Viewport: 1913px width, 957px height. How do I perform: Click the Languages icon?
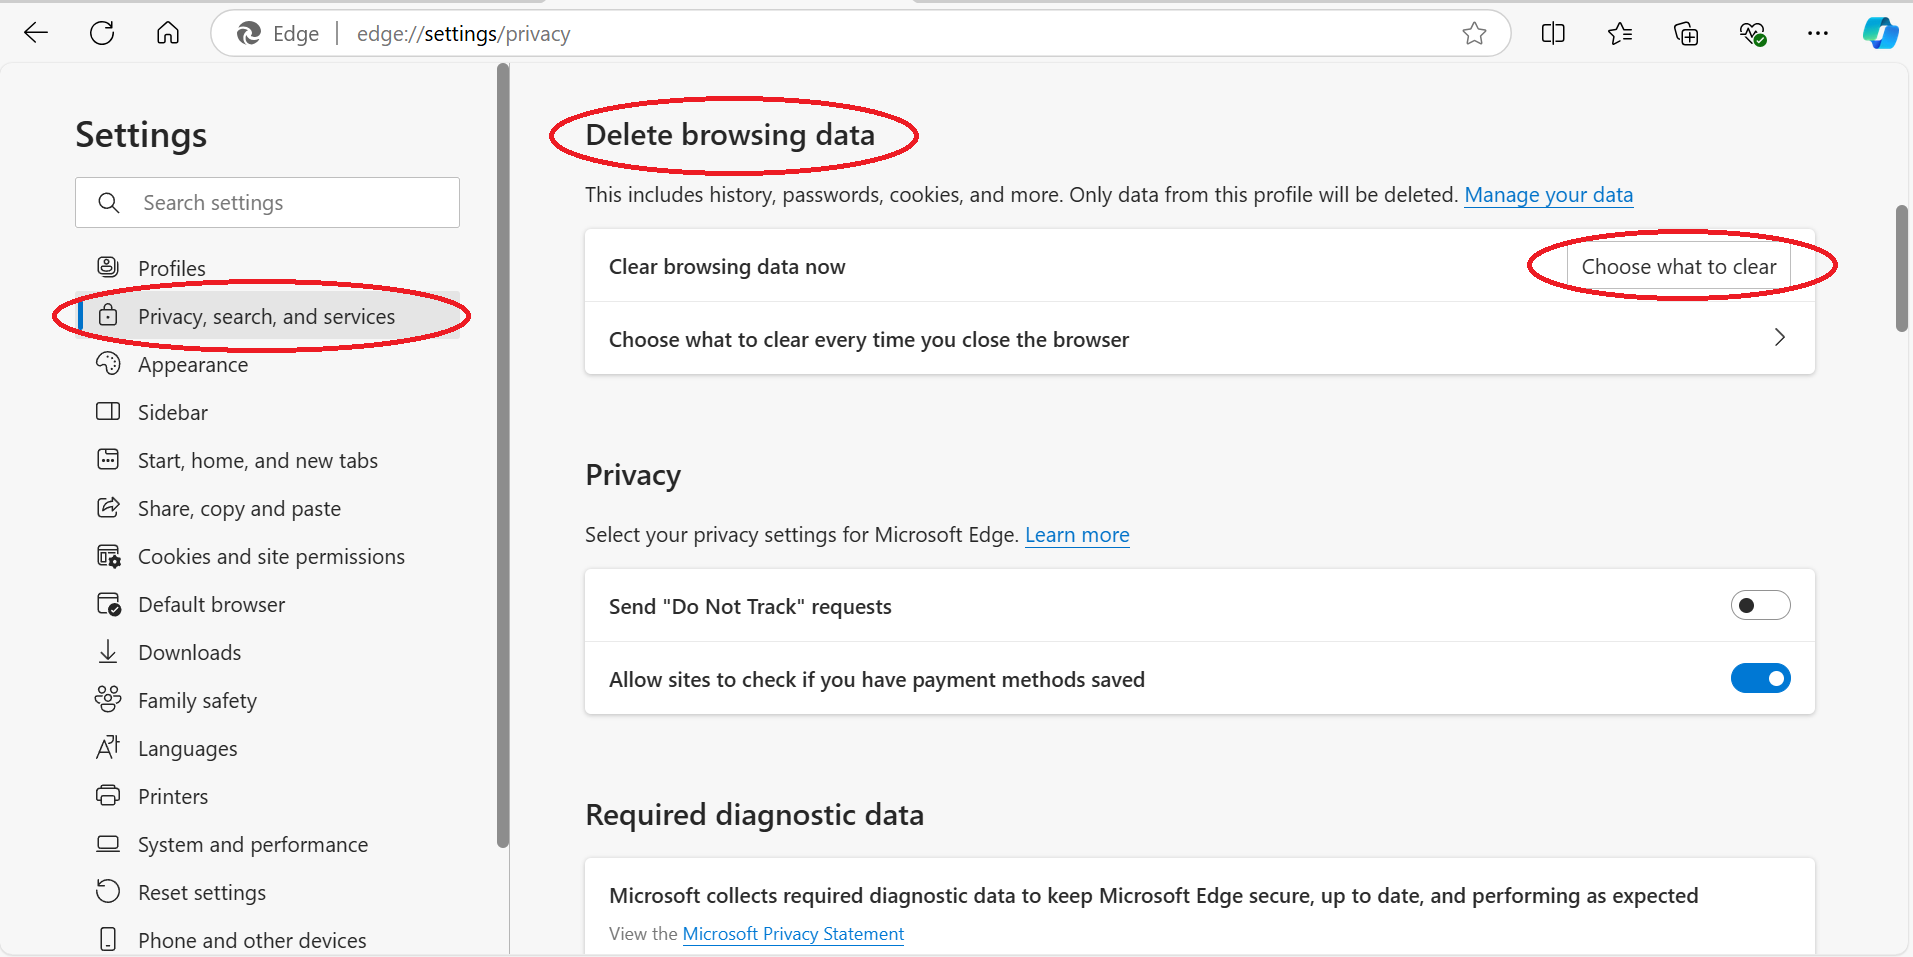(108, 747)
